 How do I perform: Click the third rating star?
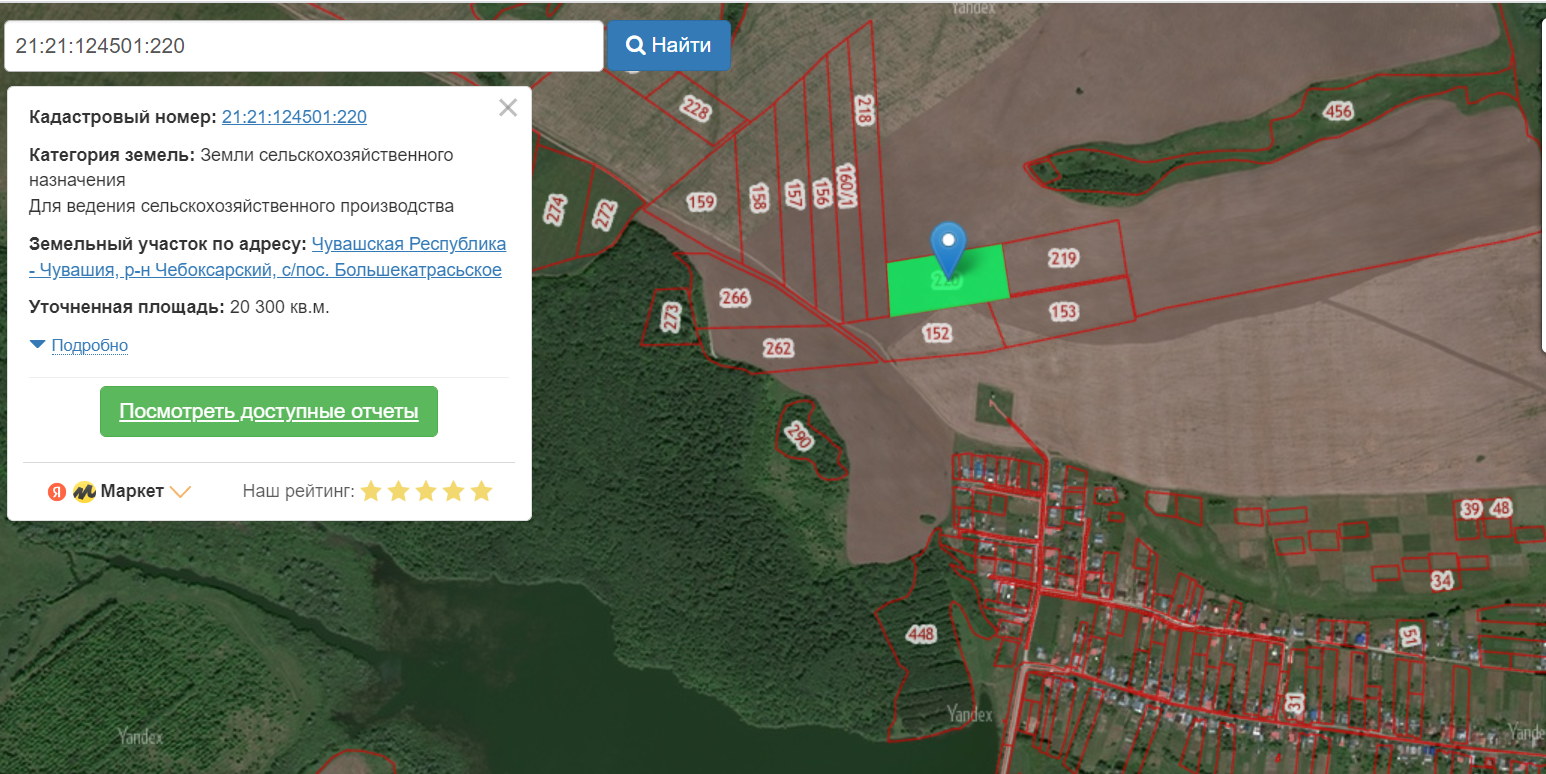click(427, 491)
